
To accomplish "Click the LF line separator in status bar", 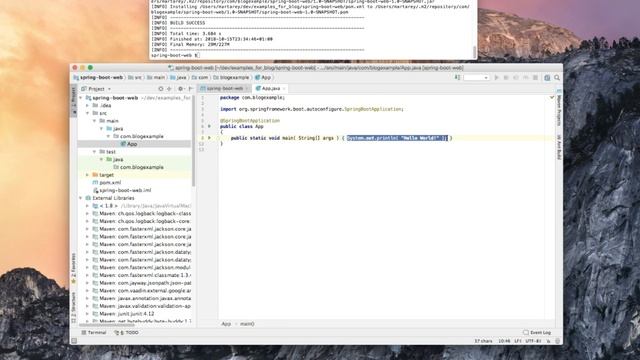I will [518, 341].
